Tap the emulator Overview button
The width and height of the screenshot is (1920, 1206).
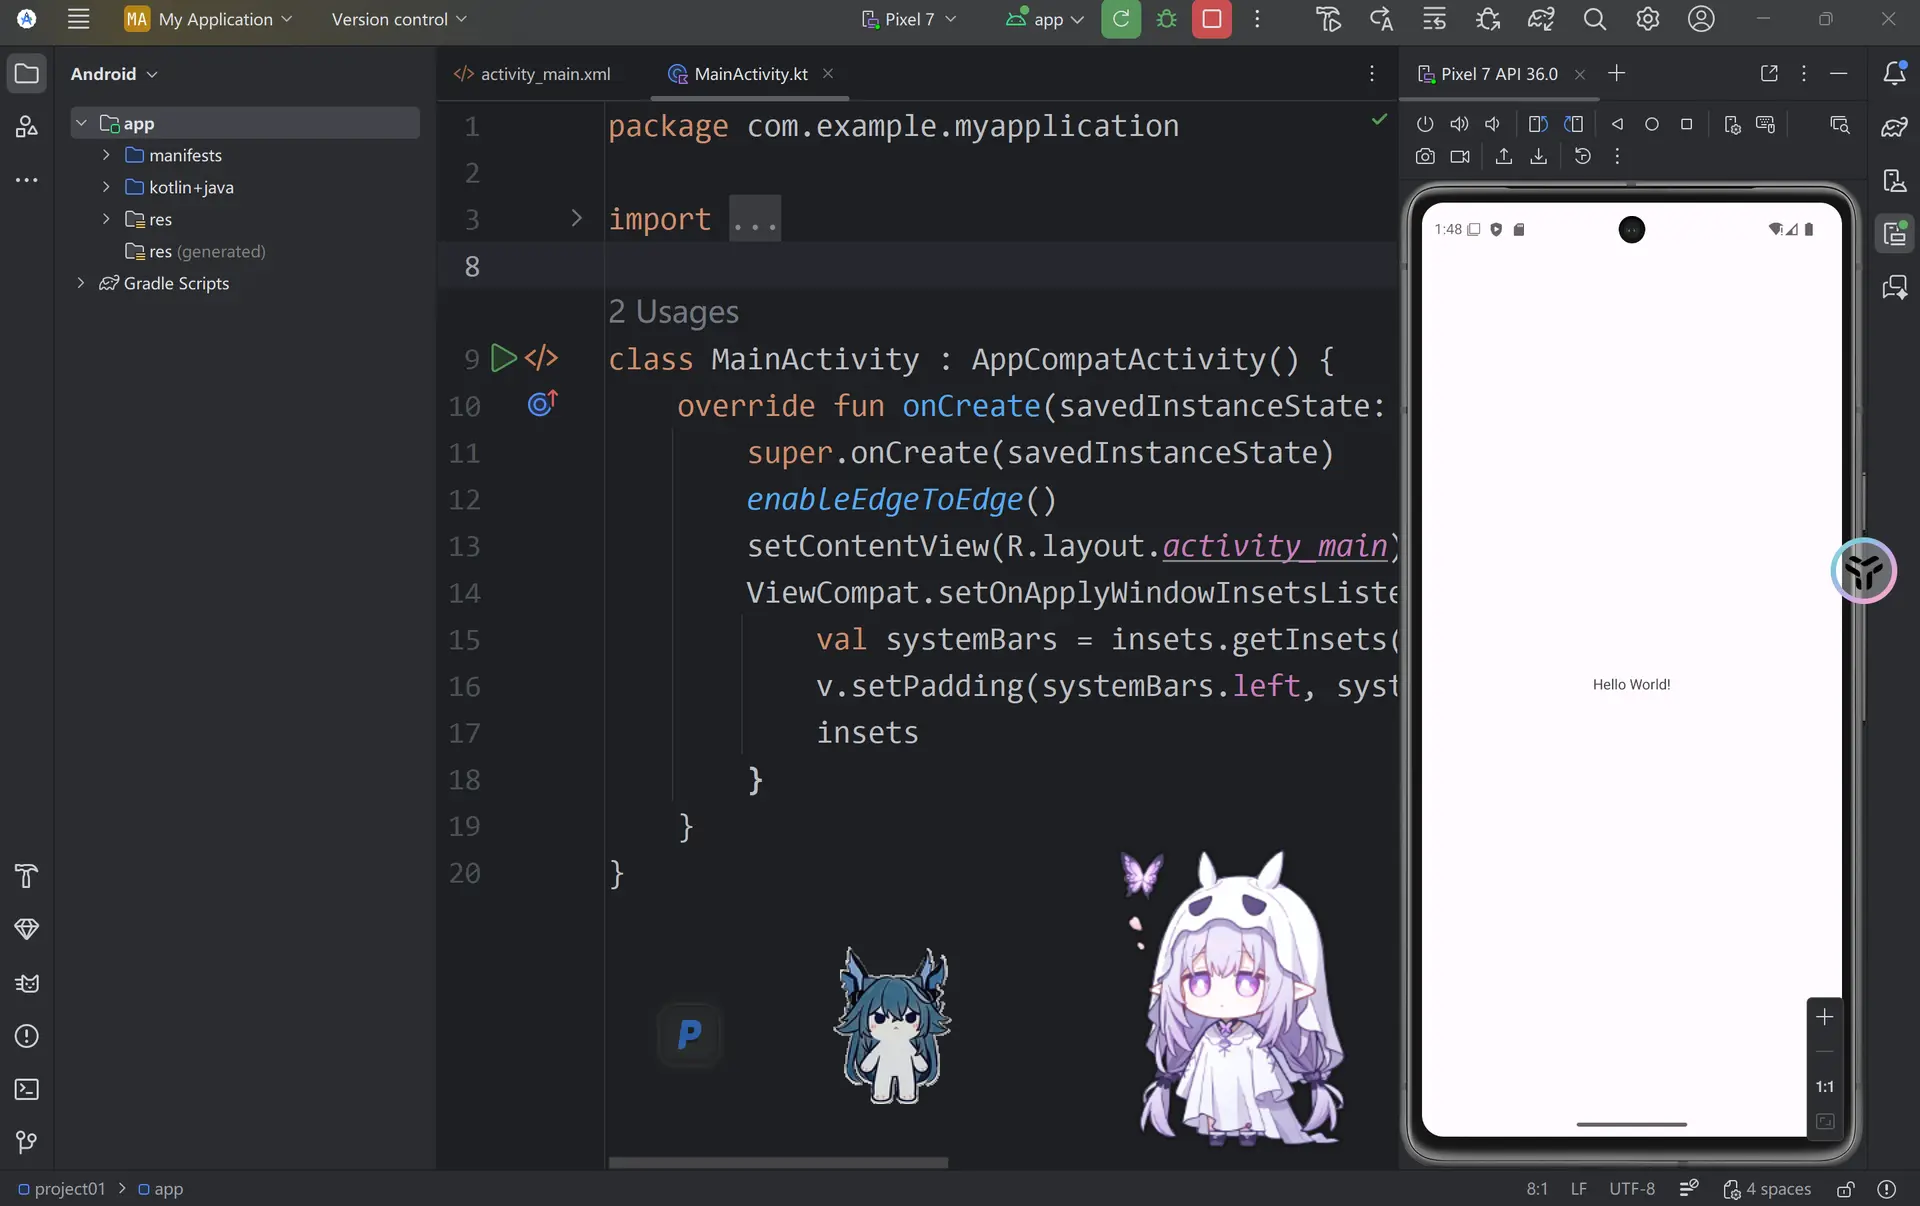click(x=1686, y=124)
